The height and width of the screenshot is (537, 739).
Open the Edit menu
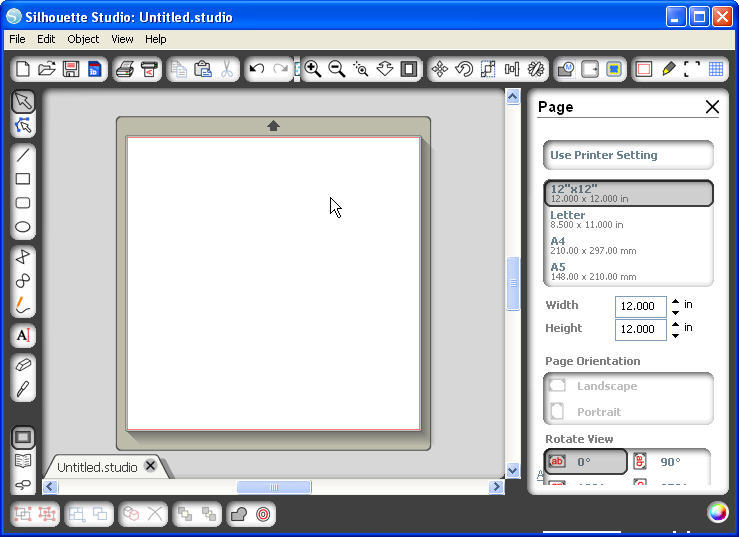(46, 39)
